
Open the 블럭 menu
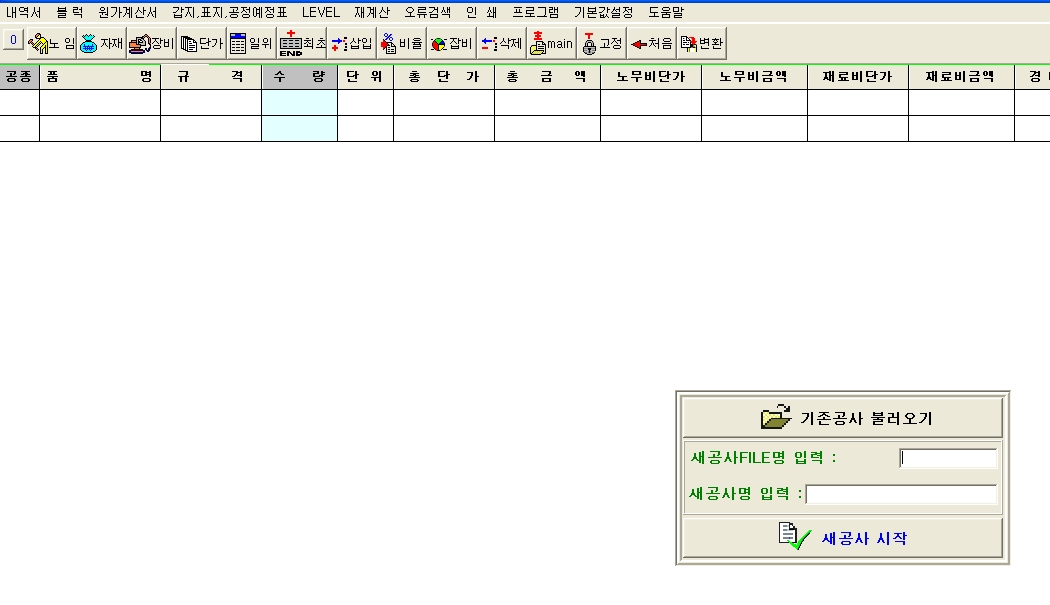click(70, 13)
